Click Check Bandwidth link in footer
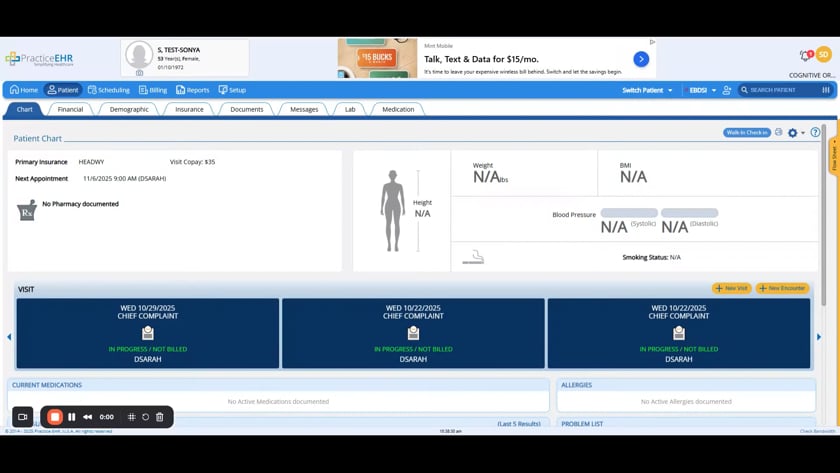This screenshot has height=473, width=840. tap(817, 431)
